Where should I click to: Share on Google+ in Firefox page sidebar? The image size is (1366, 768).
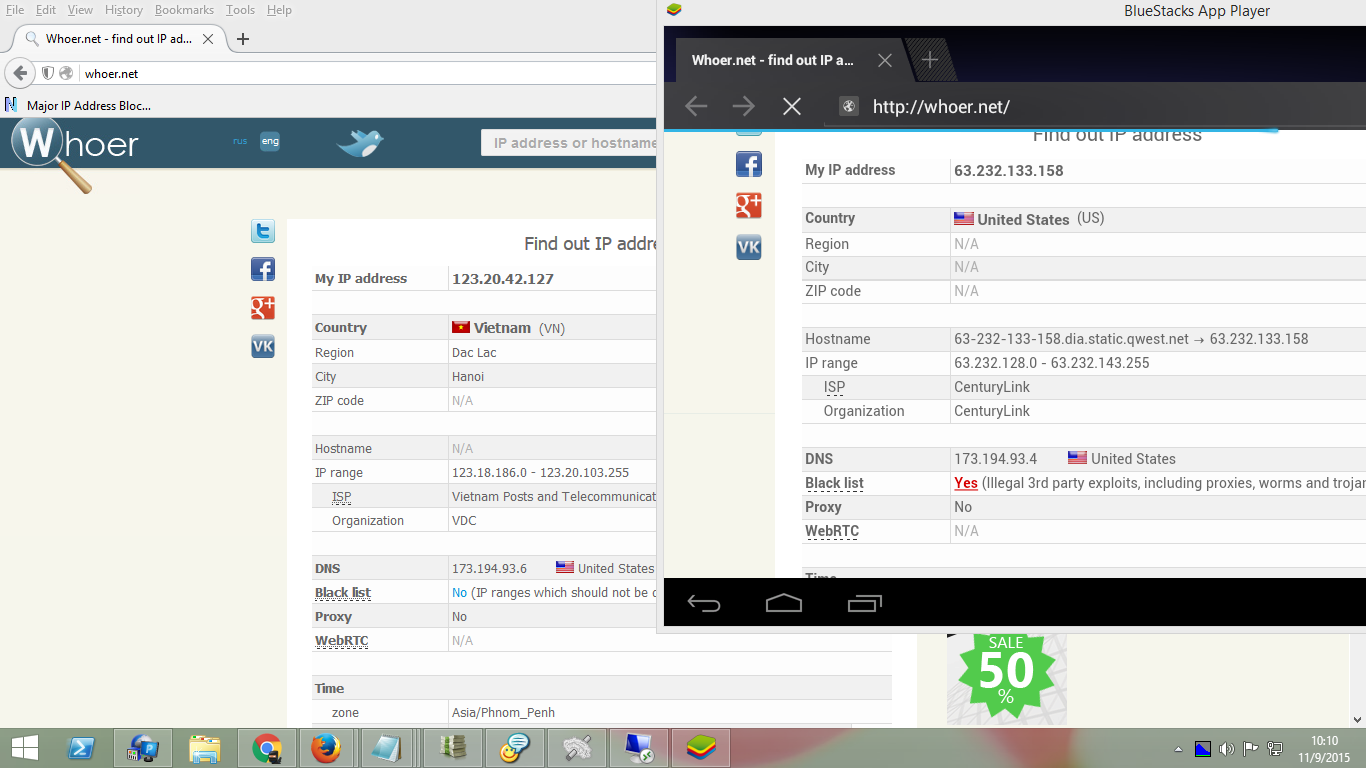click(262, 308)
